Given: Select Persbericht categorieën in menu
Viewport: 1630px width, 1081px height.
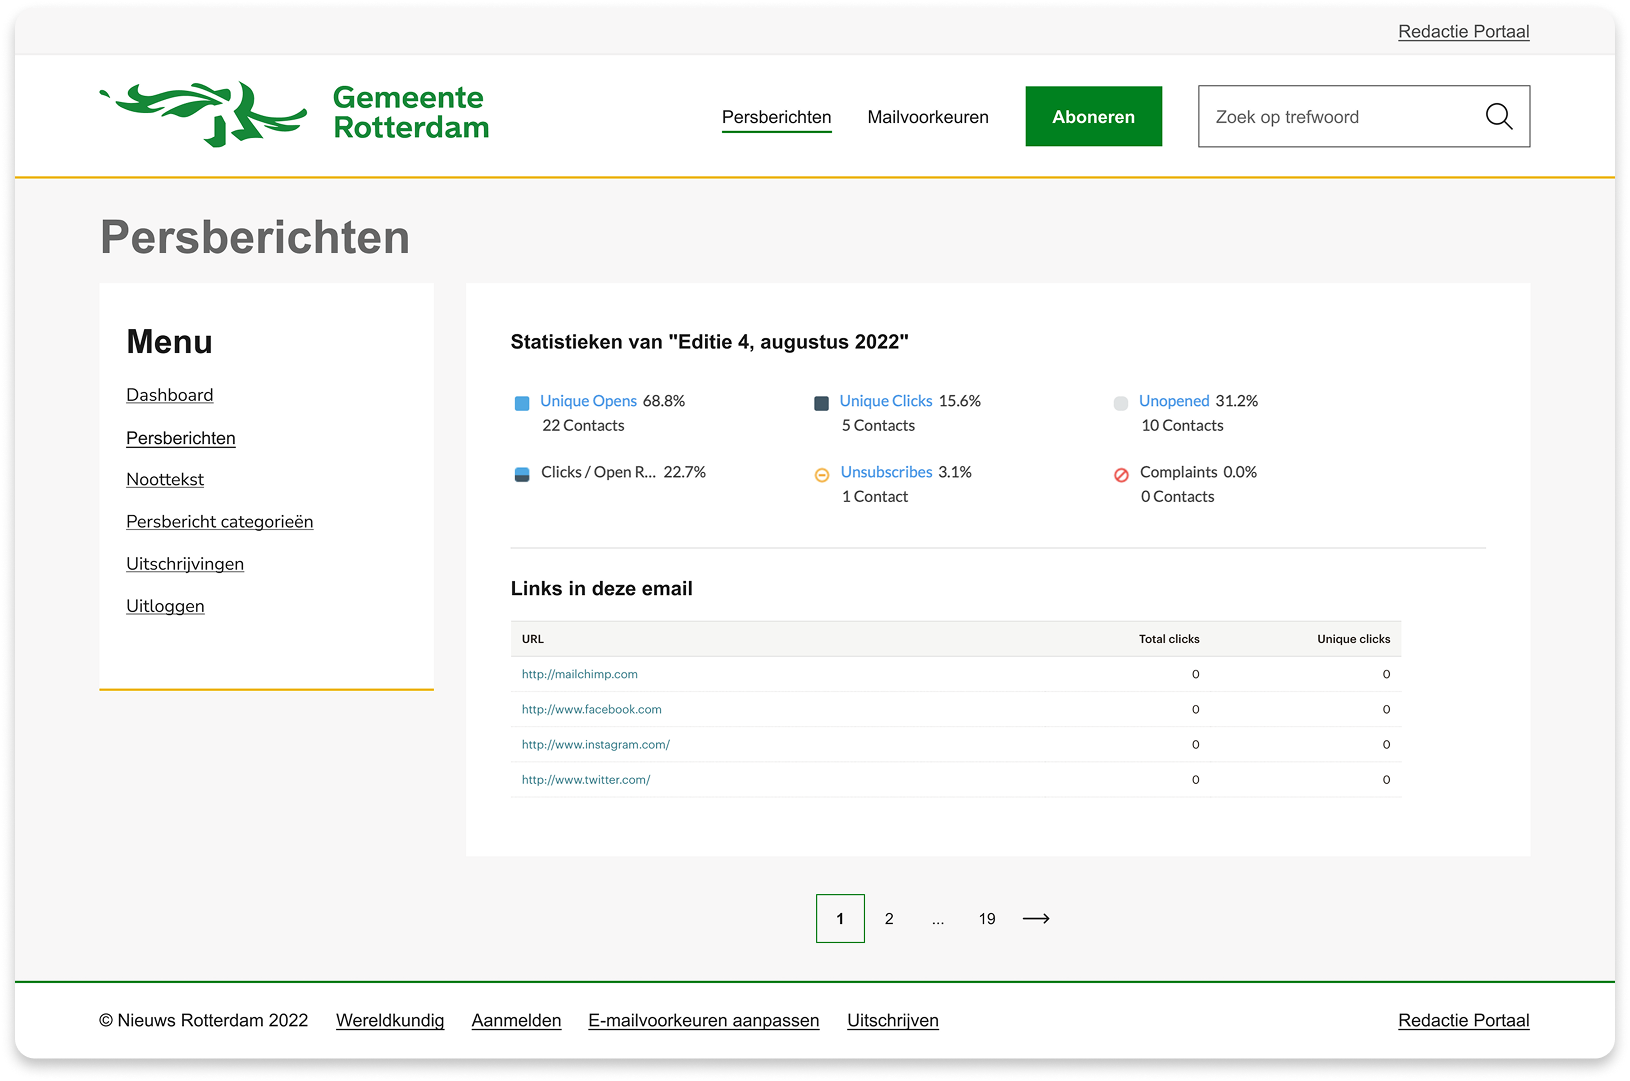Looking at the screenshot, I should tap(219, 522).
